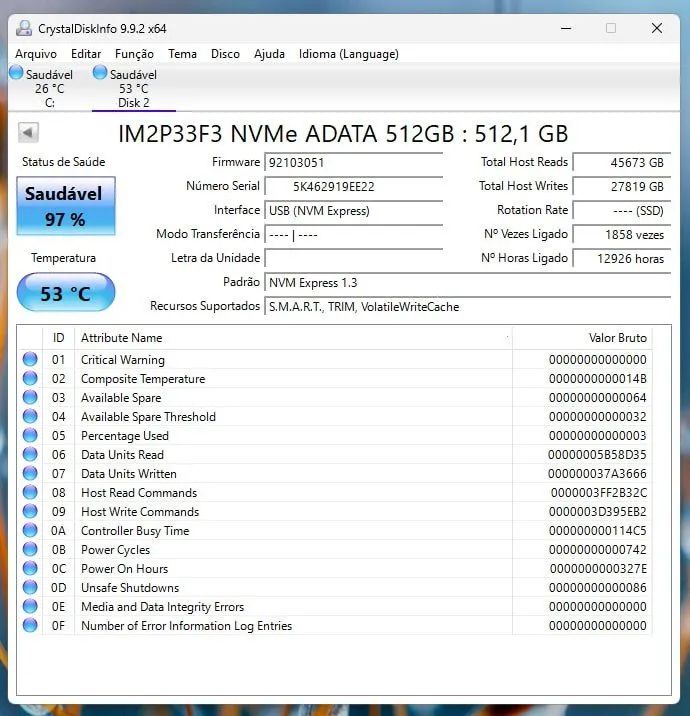The width and height of the screenshot is (690, 716).
Task: Select the Power On Hours attribute name
Action: [124, 569]
